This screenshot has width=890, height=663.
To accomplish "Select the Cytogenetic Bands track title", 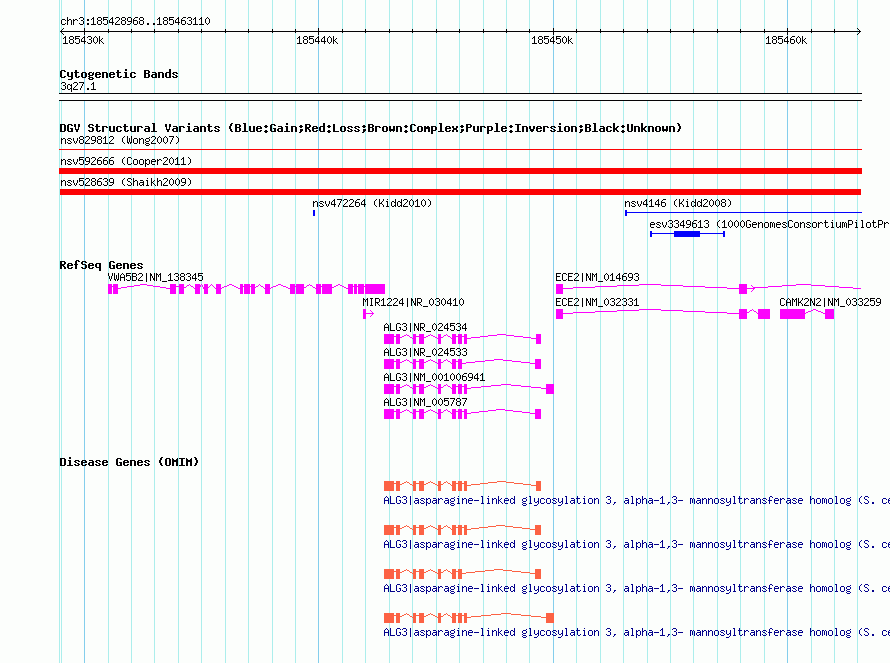I will coord(119,74).
